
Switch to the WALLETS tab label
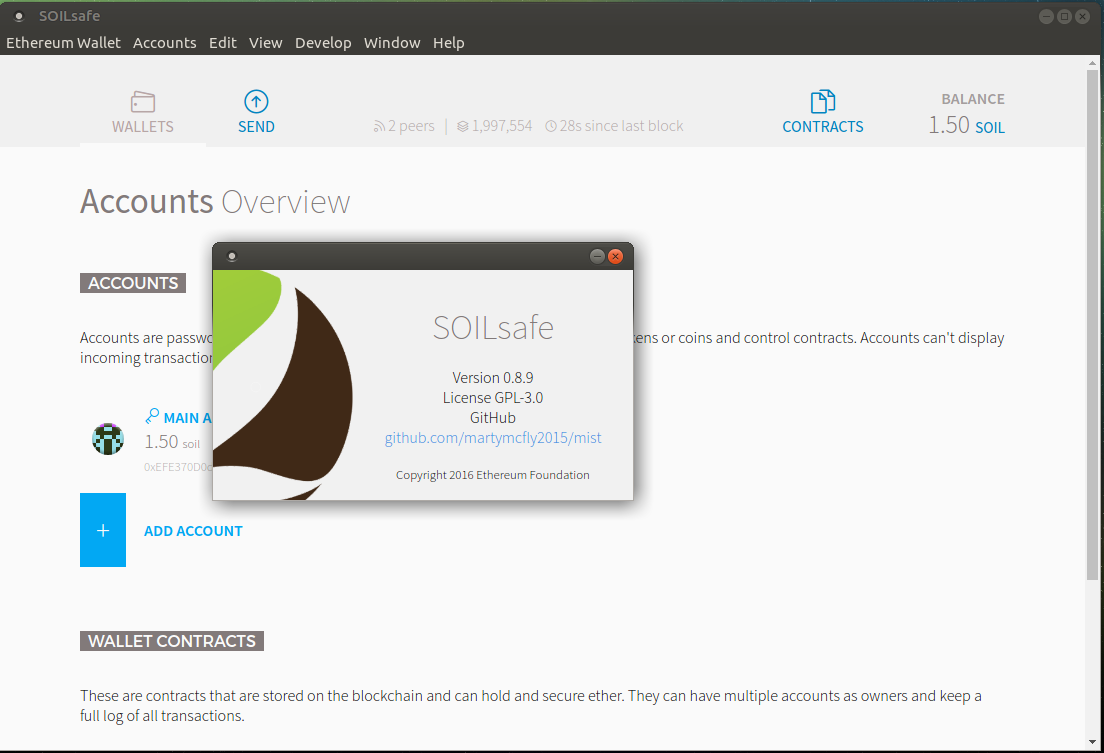[143, 127]
